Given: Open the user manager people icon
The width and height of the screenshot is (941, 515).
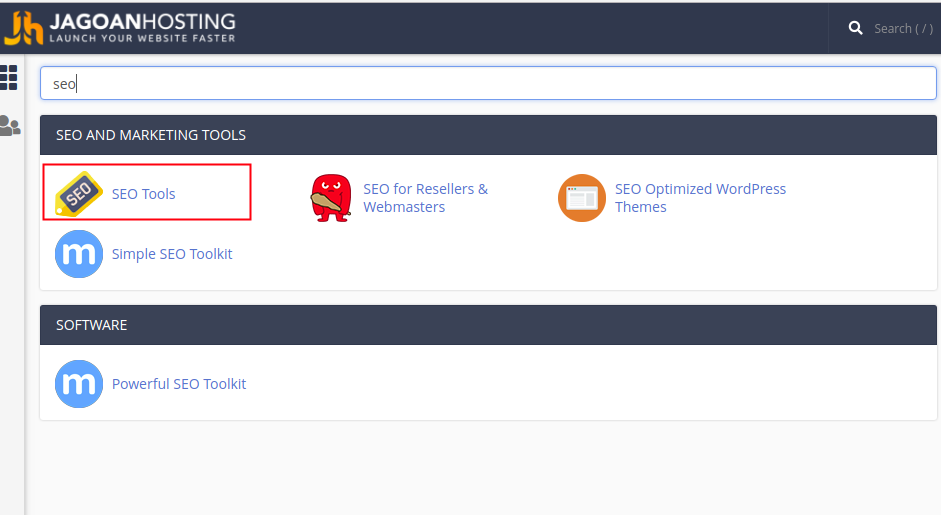Looking at the screenshot, I should (10, 125).
